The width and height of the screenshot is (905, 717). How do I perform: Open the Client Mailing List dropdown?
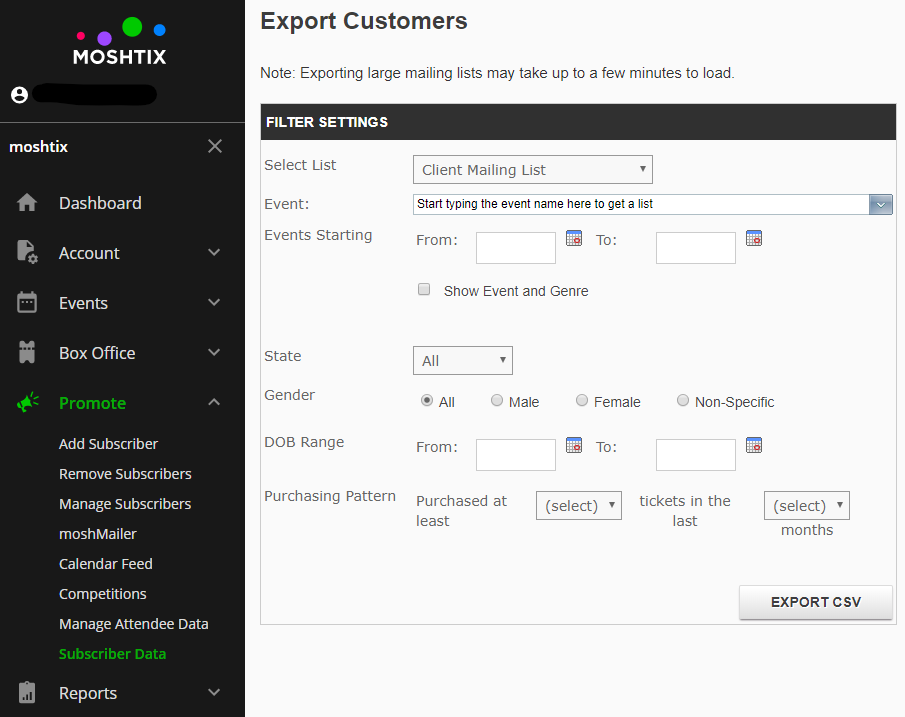pos(533,170)
